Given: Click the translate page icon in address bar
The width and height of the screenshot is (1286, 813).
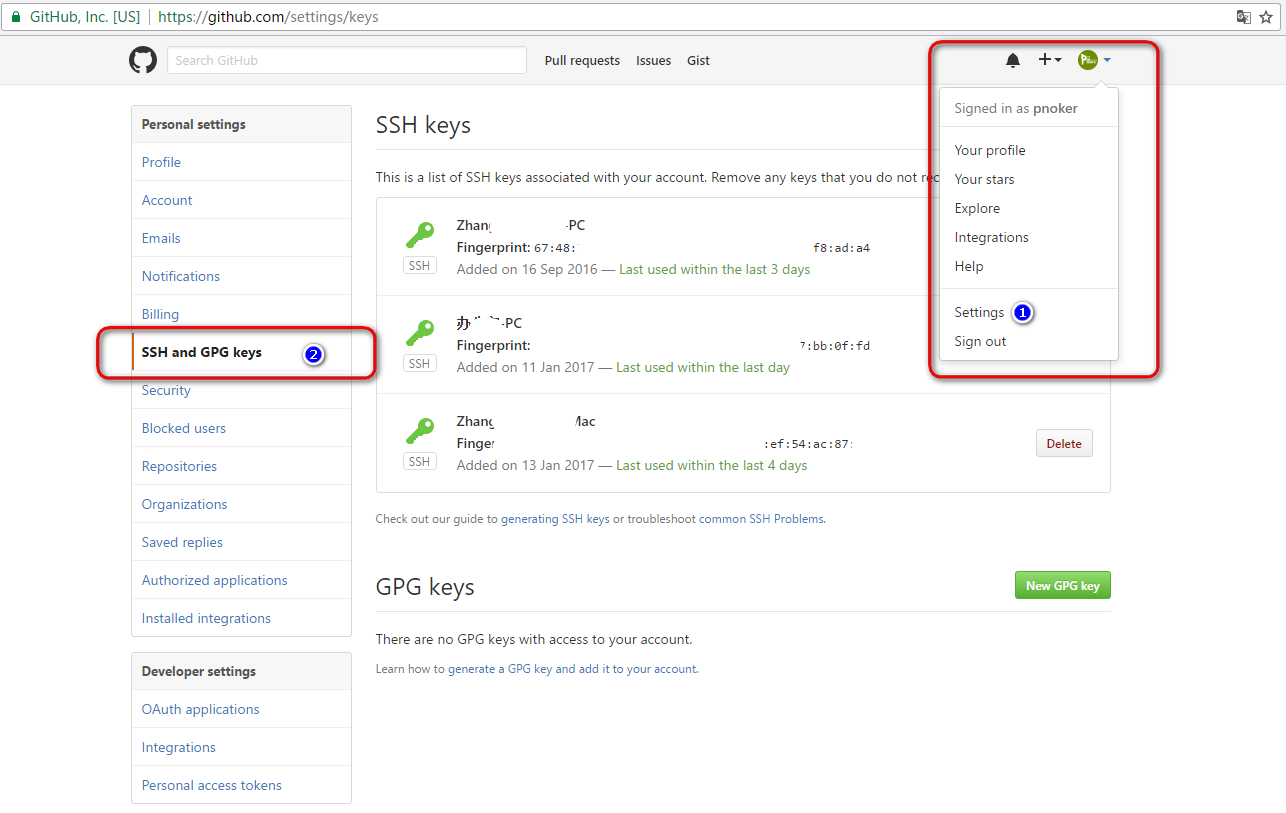Looking at the screenshot, I should coord(1244,17).
